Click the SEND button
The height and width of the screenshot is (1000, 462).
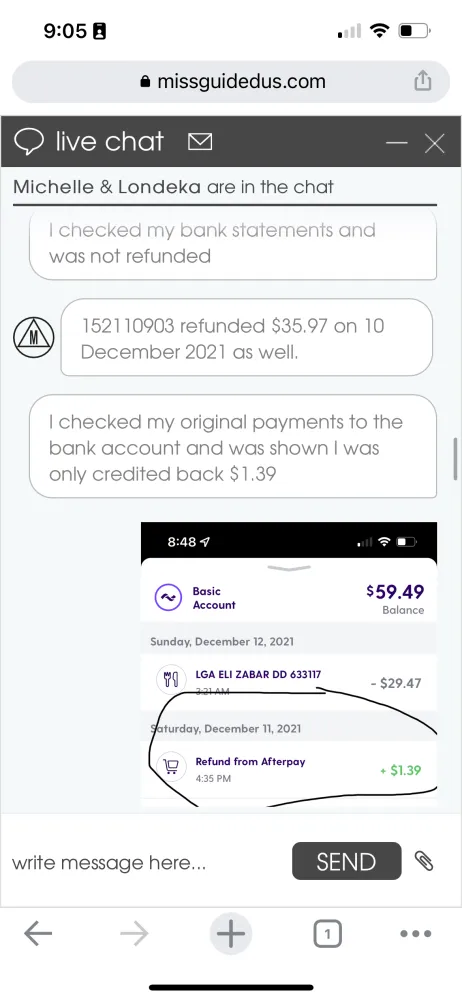(346, 861)
